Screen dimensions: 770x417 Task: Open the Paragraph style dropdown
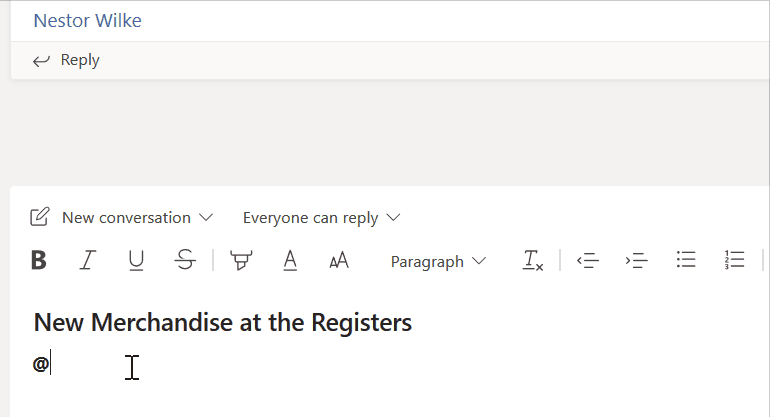click(x=438, y=261)
